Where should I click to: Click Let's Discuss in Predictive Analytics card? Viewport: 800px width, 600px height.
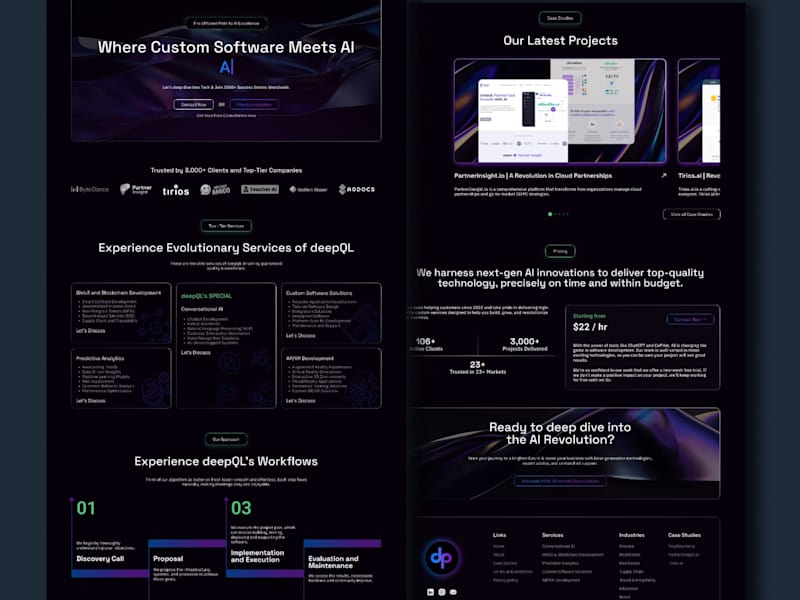tap(91, 401)
